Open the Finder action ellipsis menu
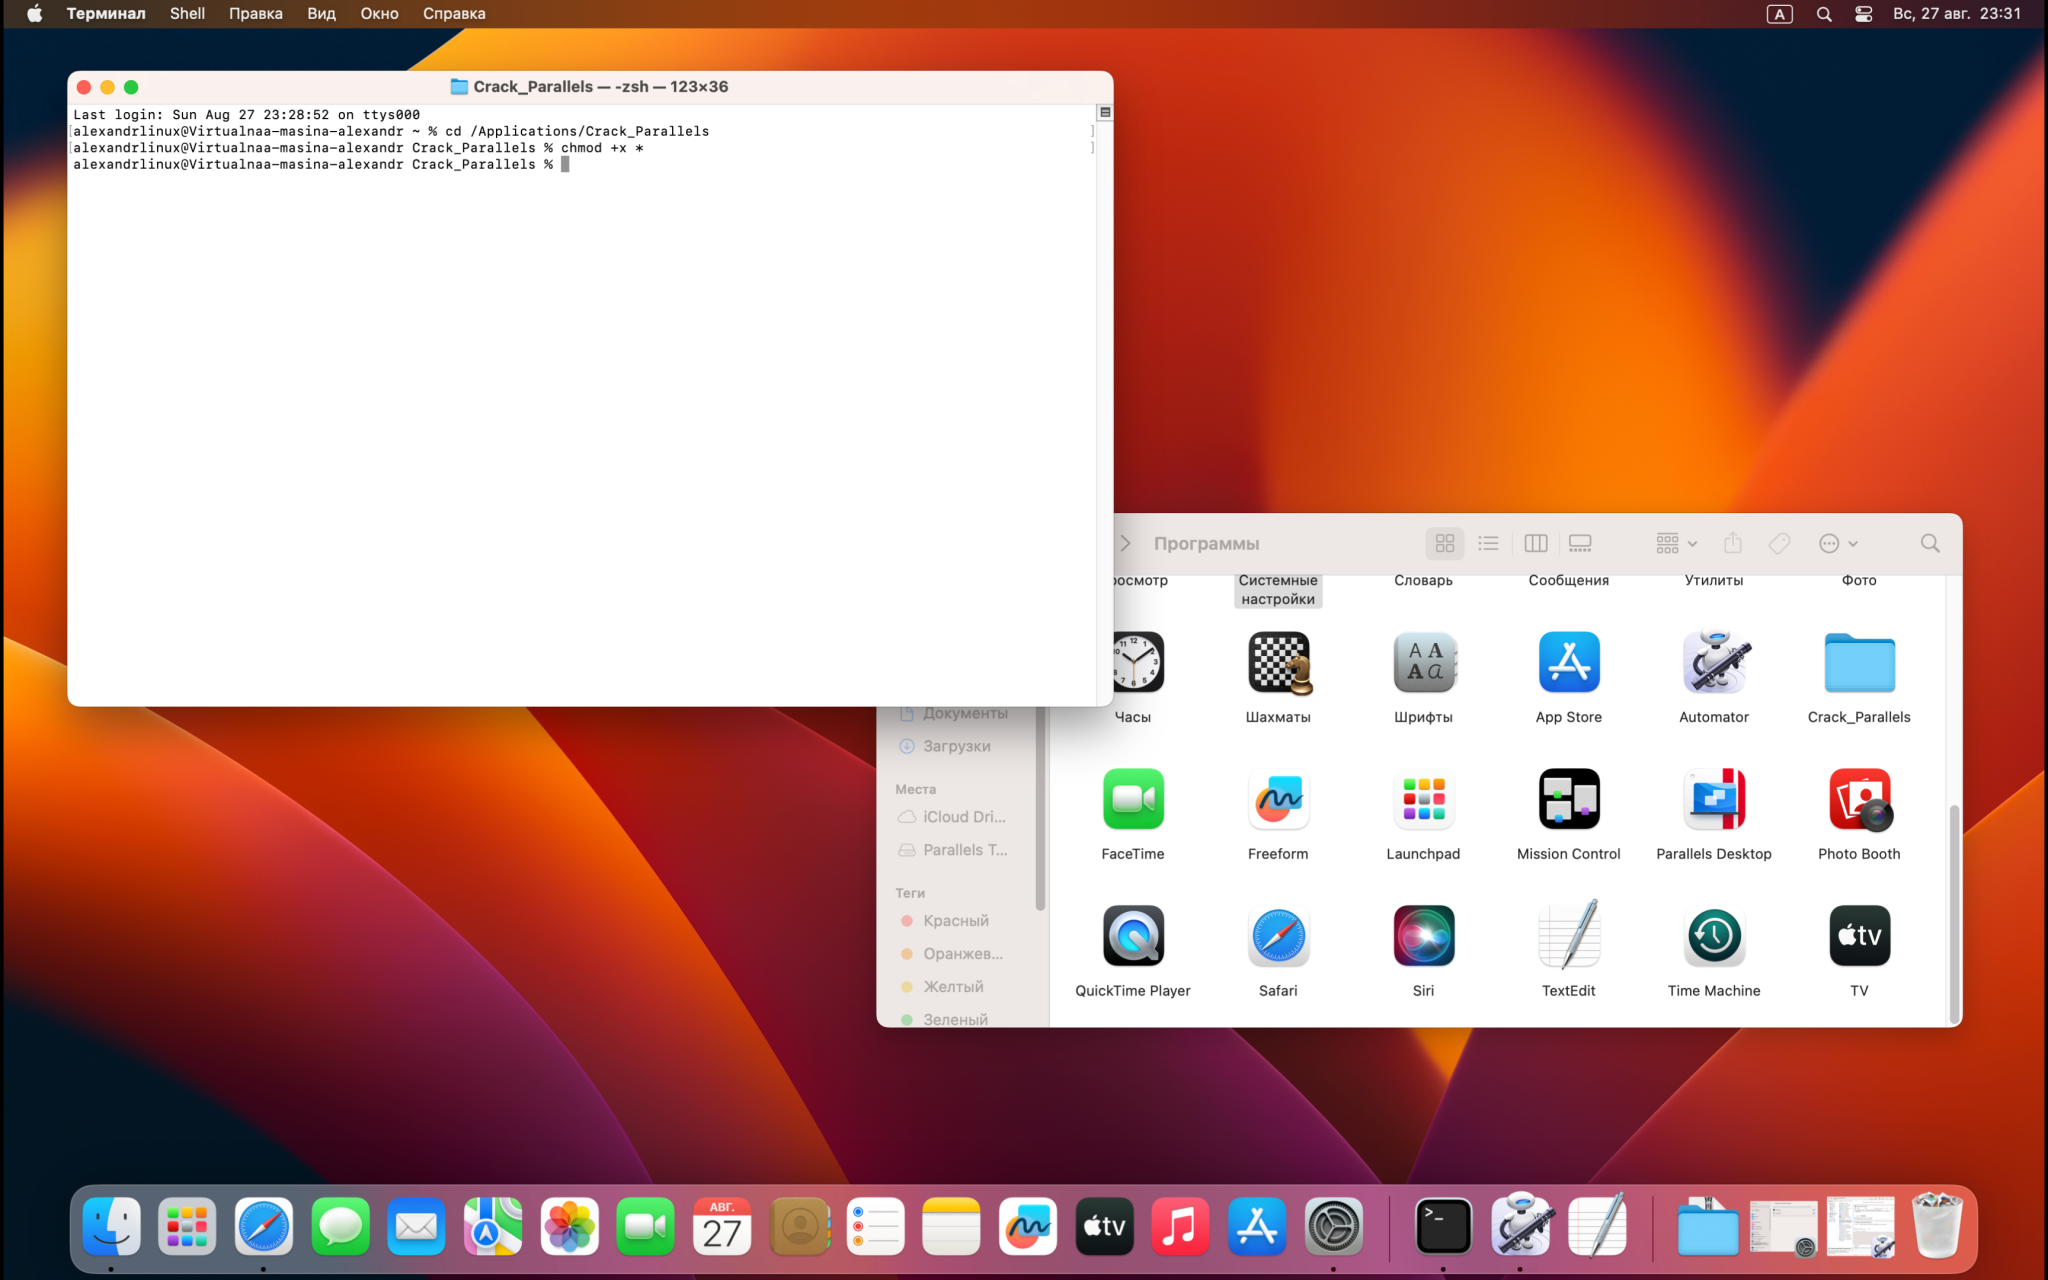2048x1280 pixels. (x=1838, y=543)
